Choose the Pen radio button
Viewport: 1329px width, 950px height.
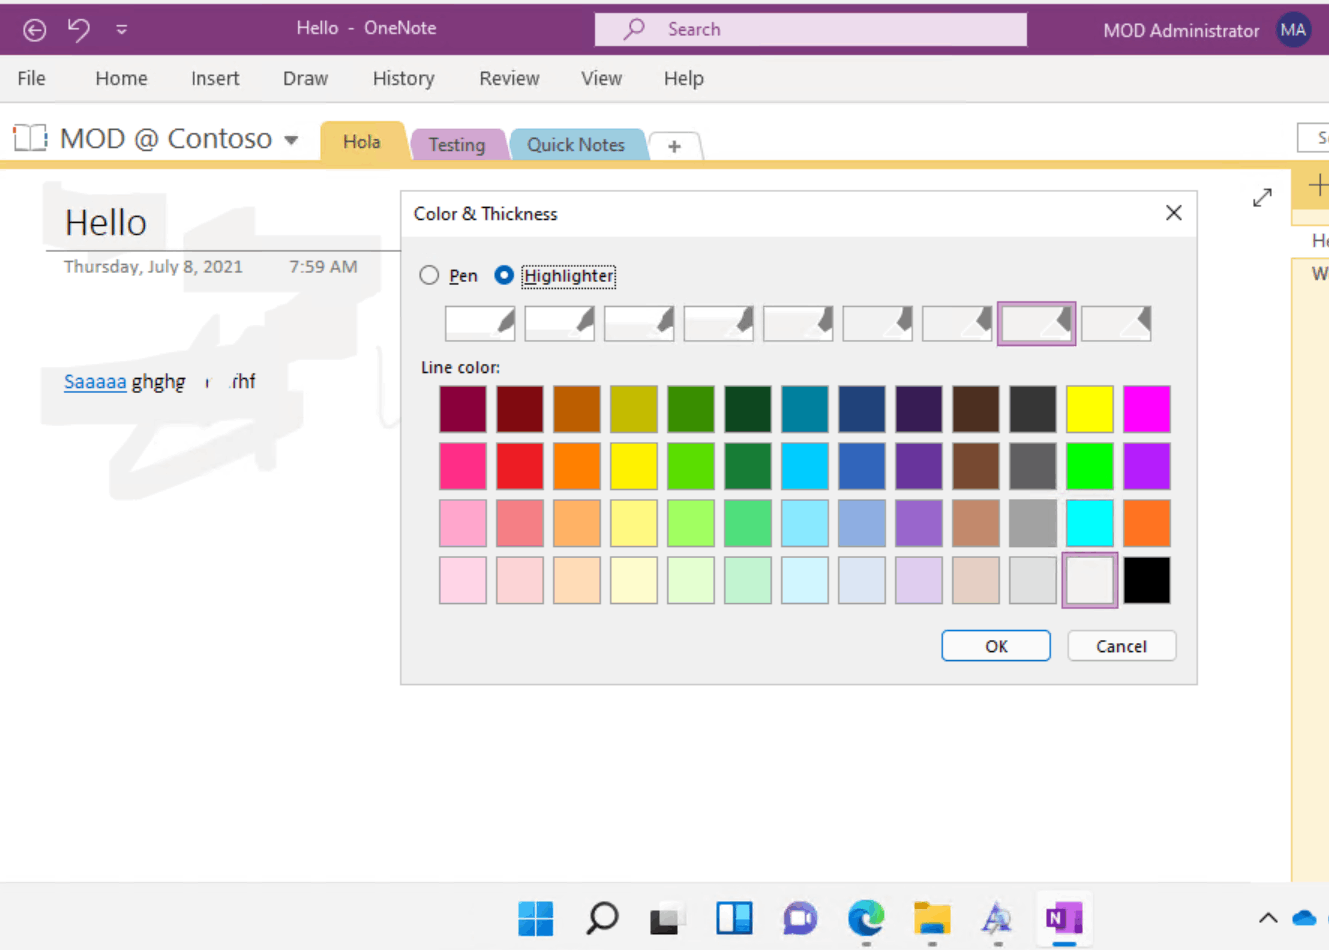429,275
